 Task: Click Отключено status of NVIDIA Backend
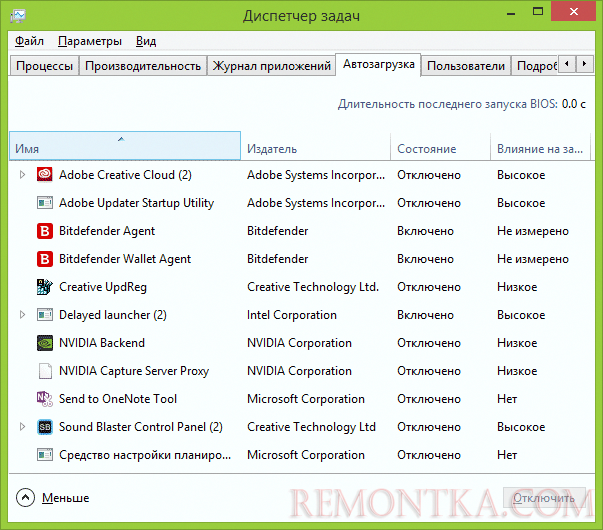coord(429,343)
